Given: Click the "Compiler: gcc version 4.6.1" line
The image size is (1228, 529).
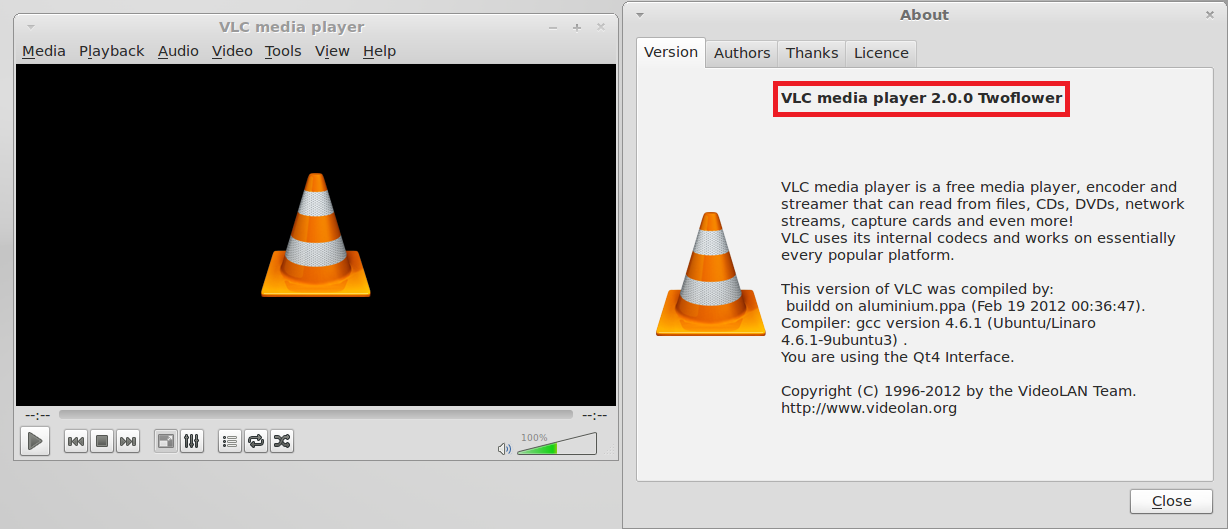Looking at the screenshot, I should tap(938, 323).
